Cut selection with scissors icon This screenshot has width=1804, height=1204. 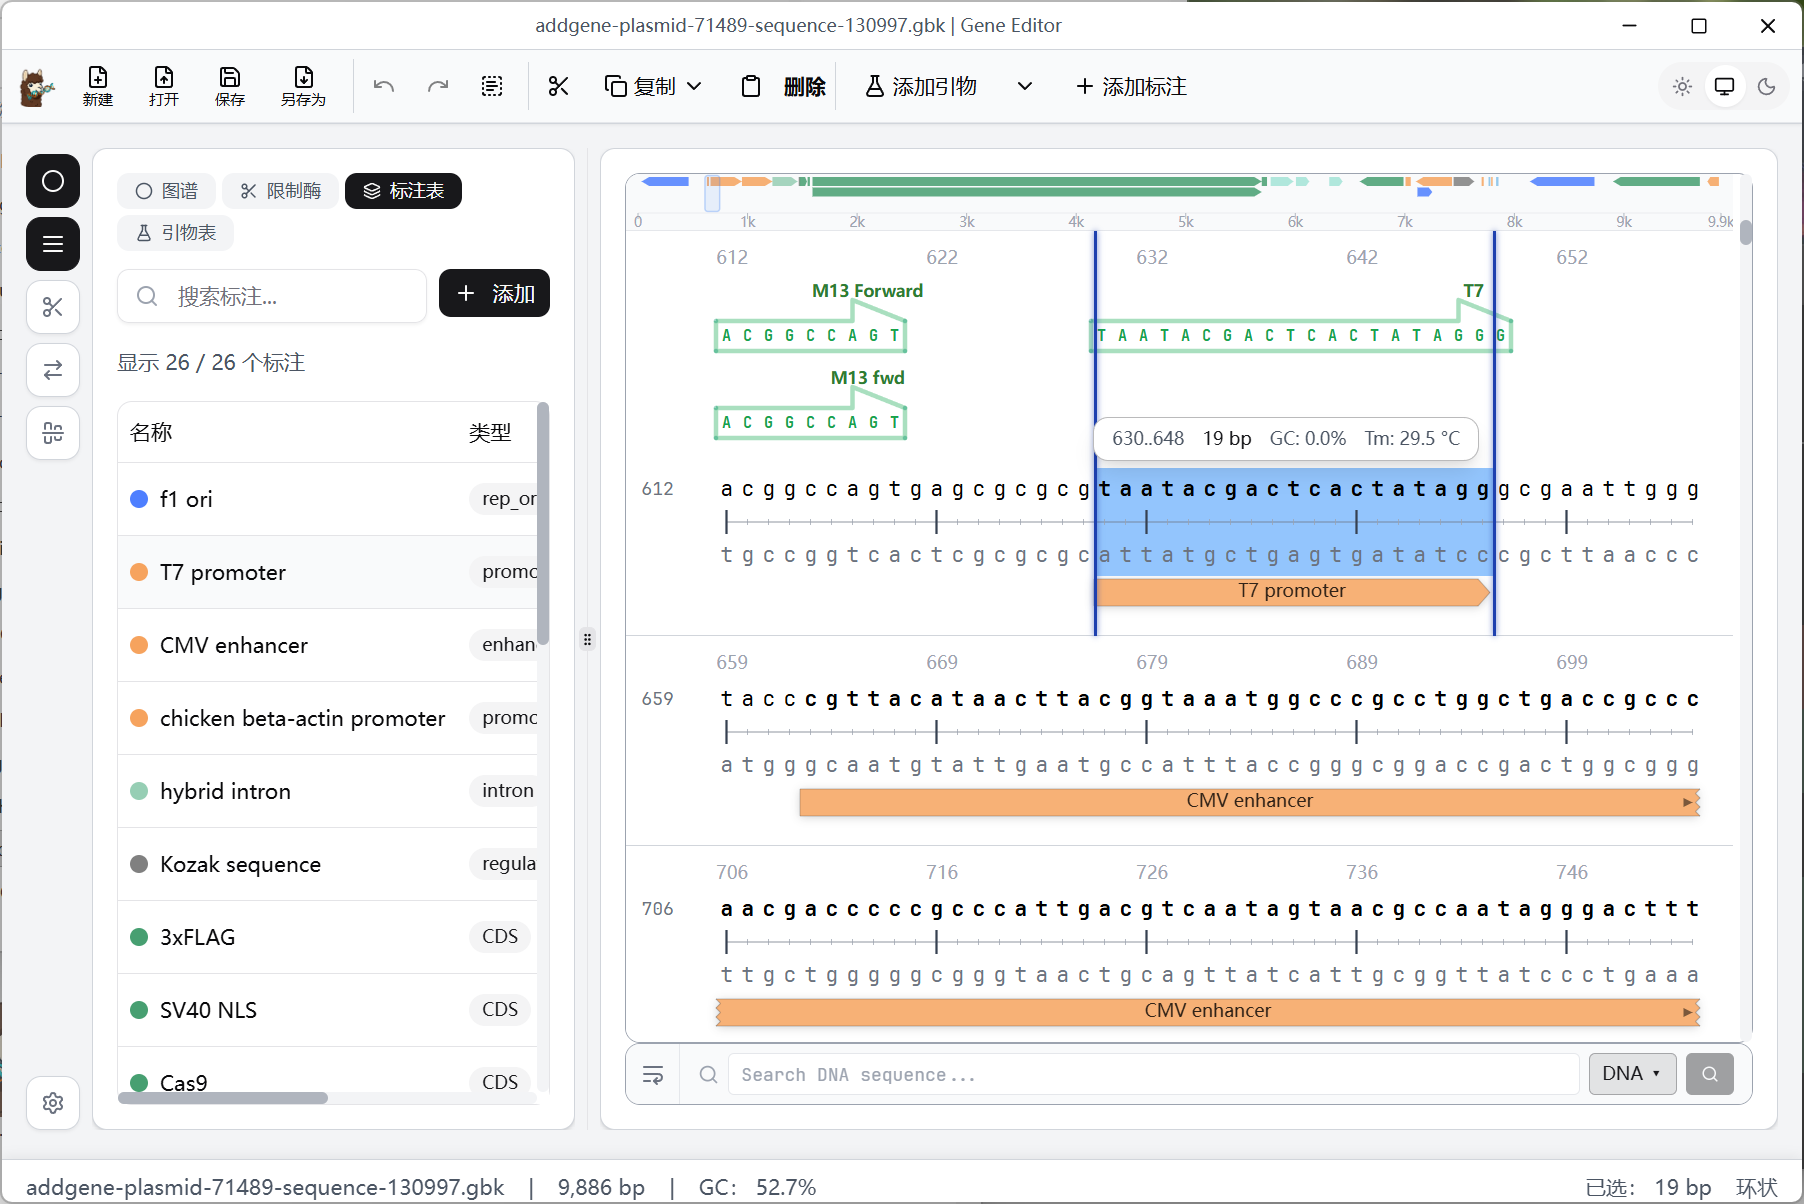tap(558, 86)
